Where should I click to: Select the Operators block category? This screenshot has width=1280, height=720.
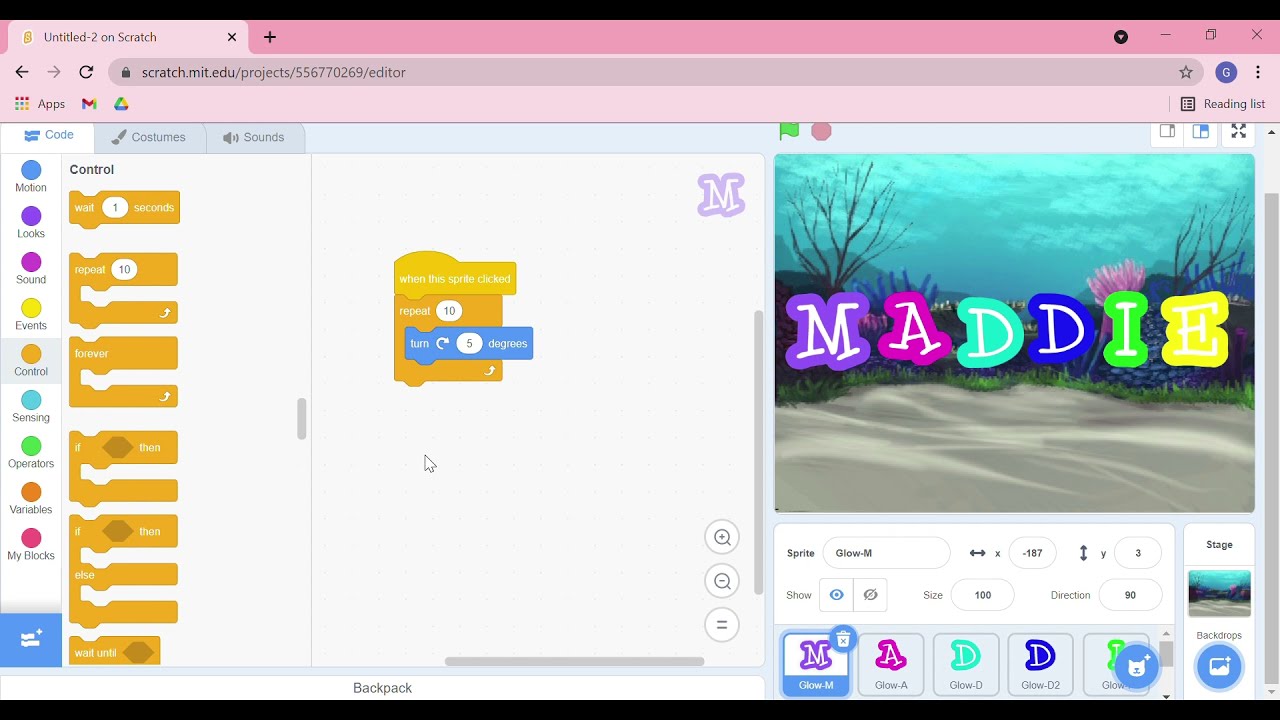point(31,453)
